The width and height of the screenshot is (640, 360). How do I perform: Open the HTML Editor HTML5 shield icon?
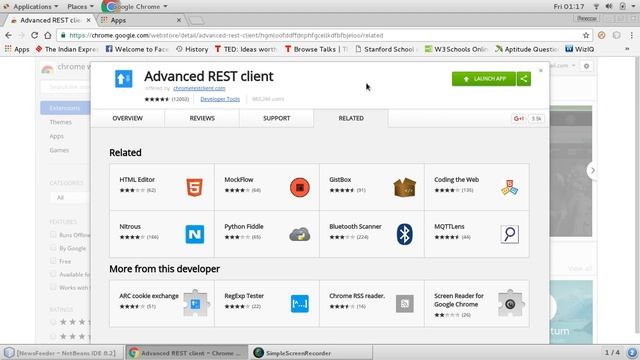click(194, 188)
